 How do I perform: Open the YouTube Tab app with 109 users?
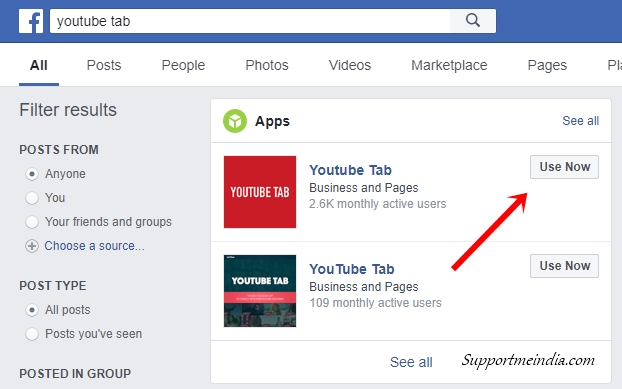pyautogui.click(x=352, y=269)
